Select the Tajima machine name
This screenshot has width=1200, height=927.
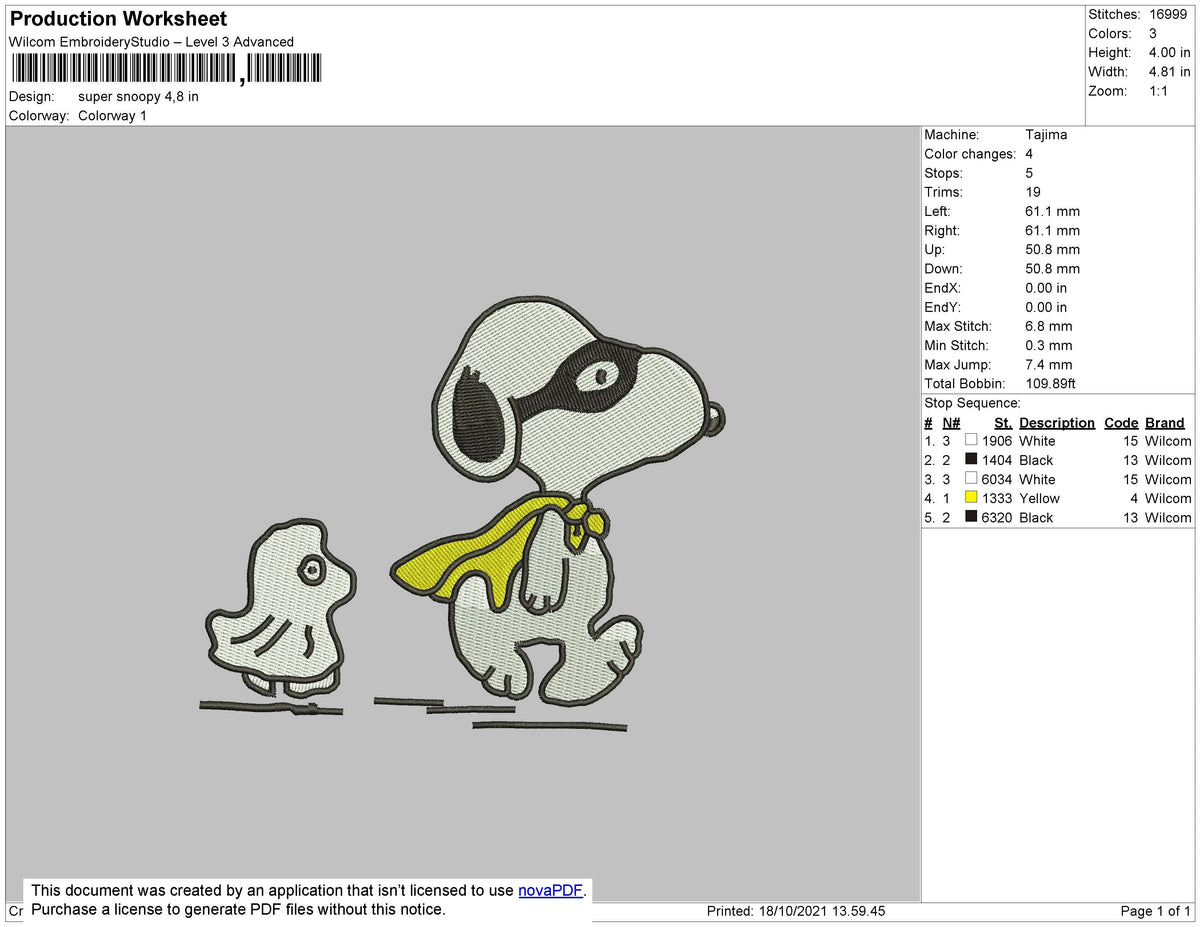tap(1045, 134)
